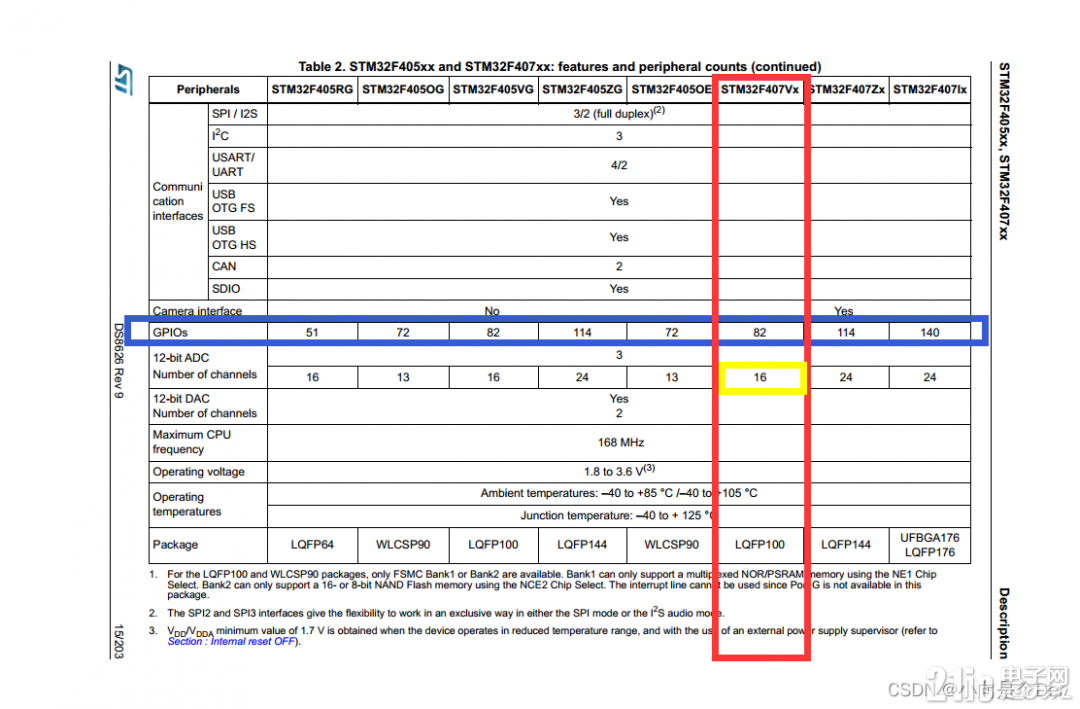Click the 'Junction temperature' value line
The width and height of the screenshot is (1080, 709).
[x=619, y=515]
